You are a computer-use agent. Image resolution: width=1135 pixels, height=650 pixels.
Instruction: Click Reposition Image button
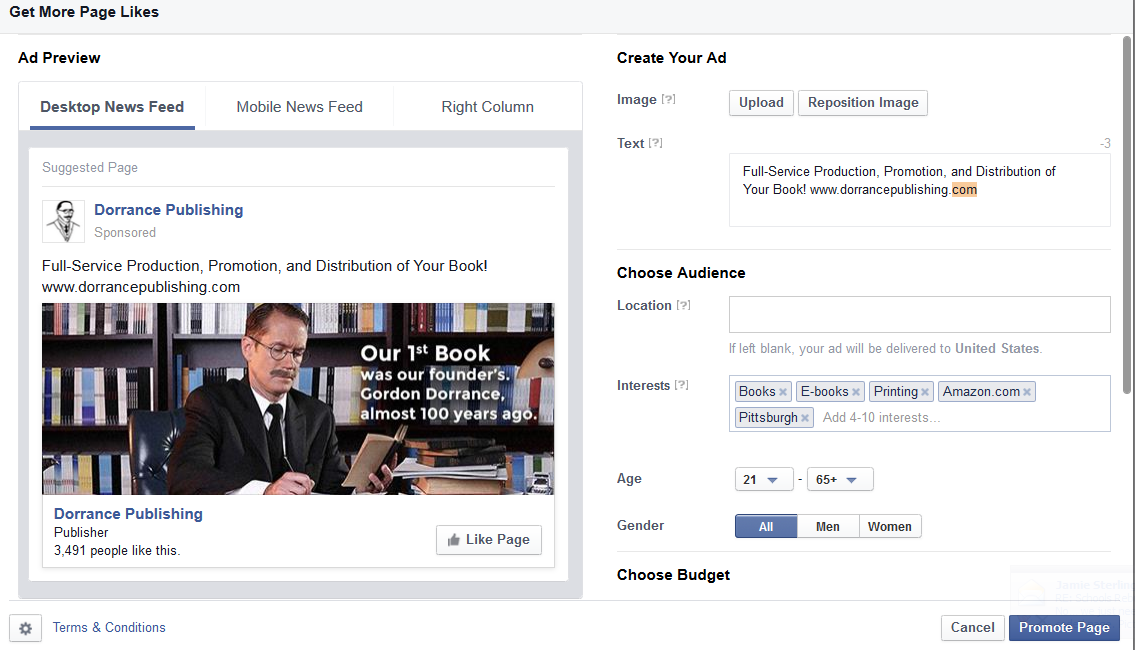tap(863, 103)
